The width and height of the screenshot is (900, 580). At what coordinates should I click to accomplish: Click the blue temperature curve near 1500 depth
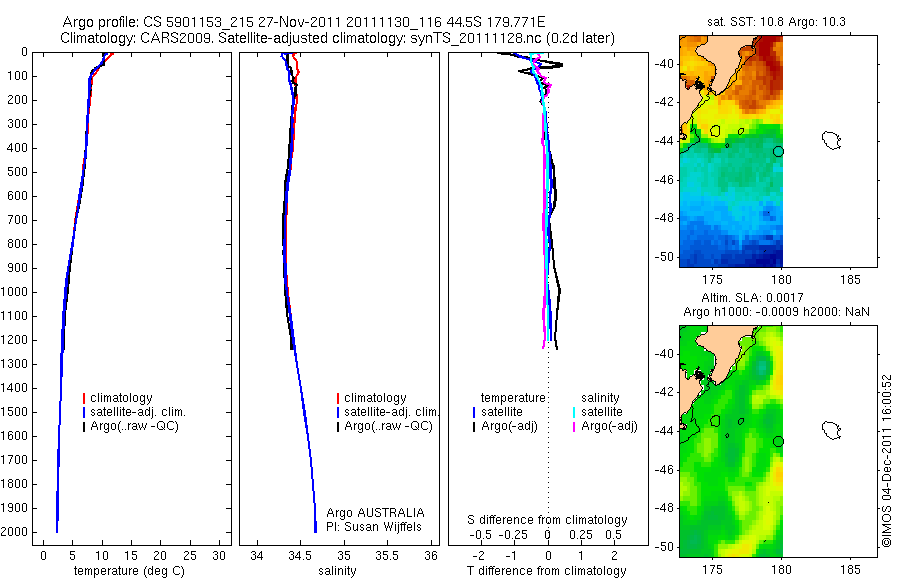60,412
